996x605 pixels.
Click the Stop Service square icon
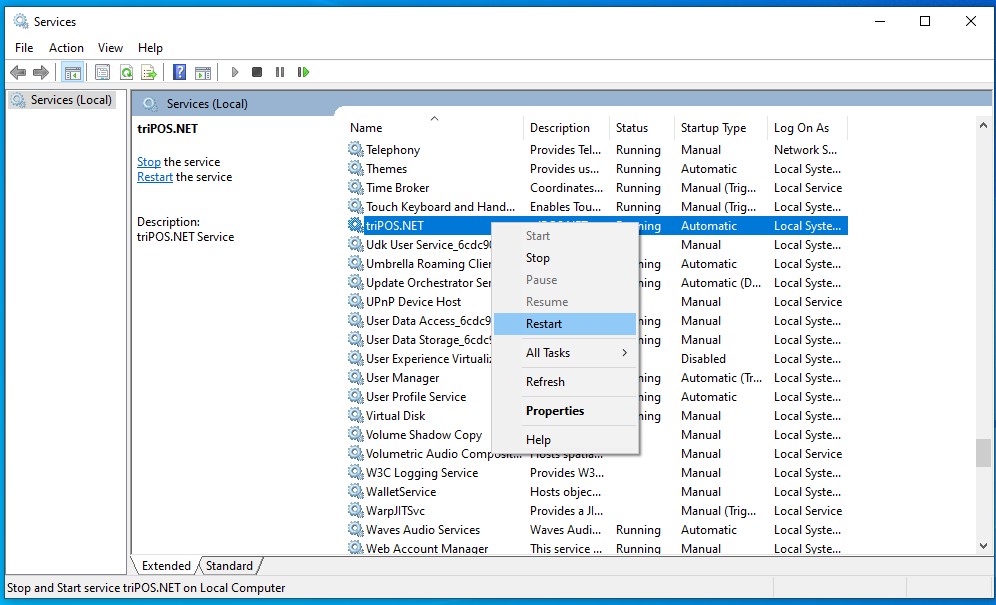[257, 72]
